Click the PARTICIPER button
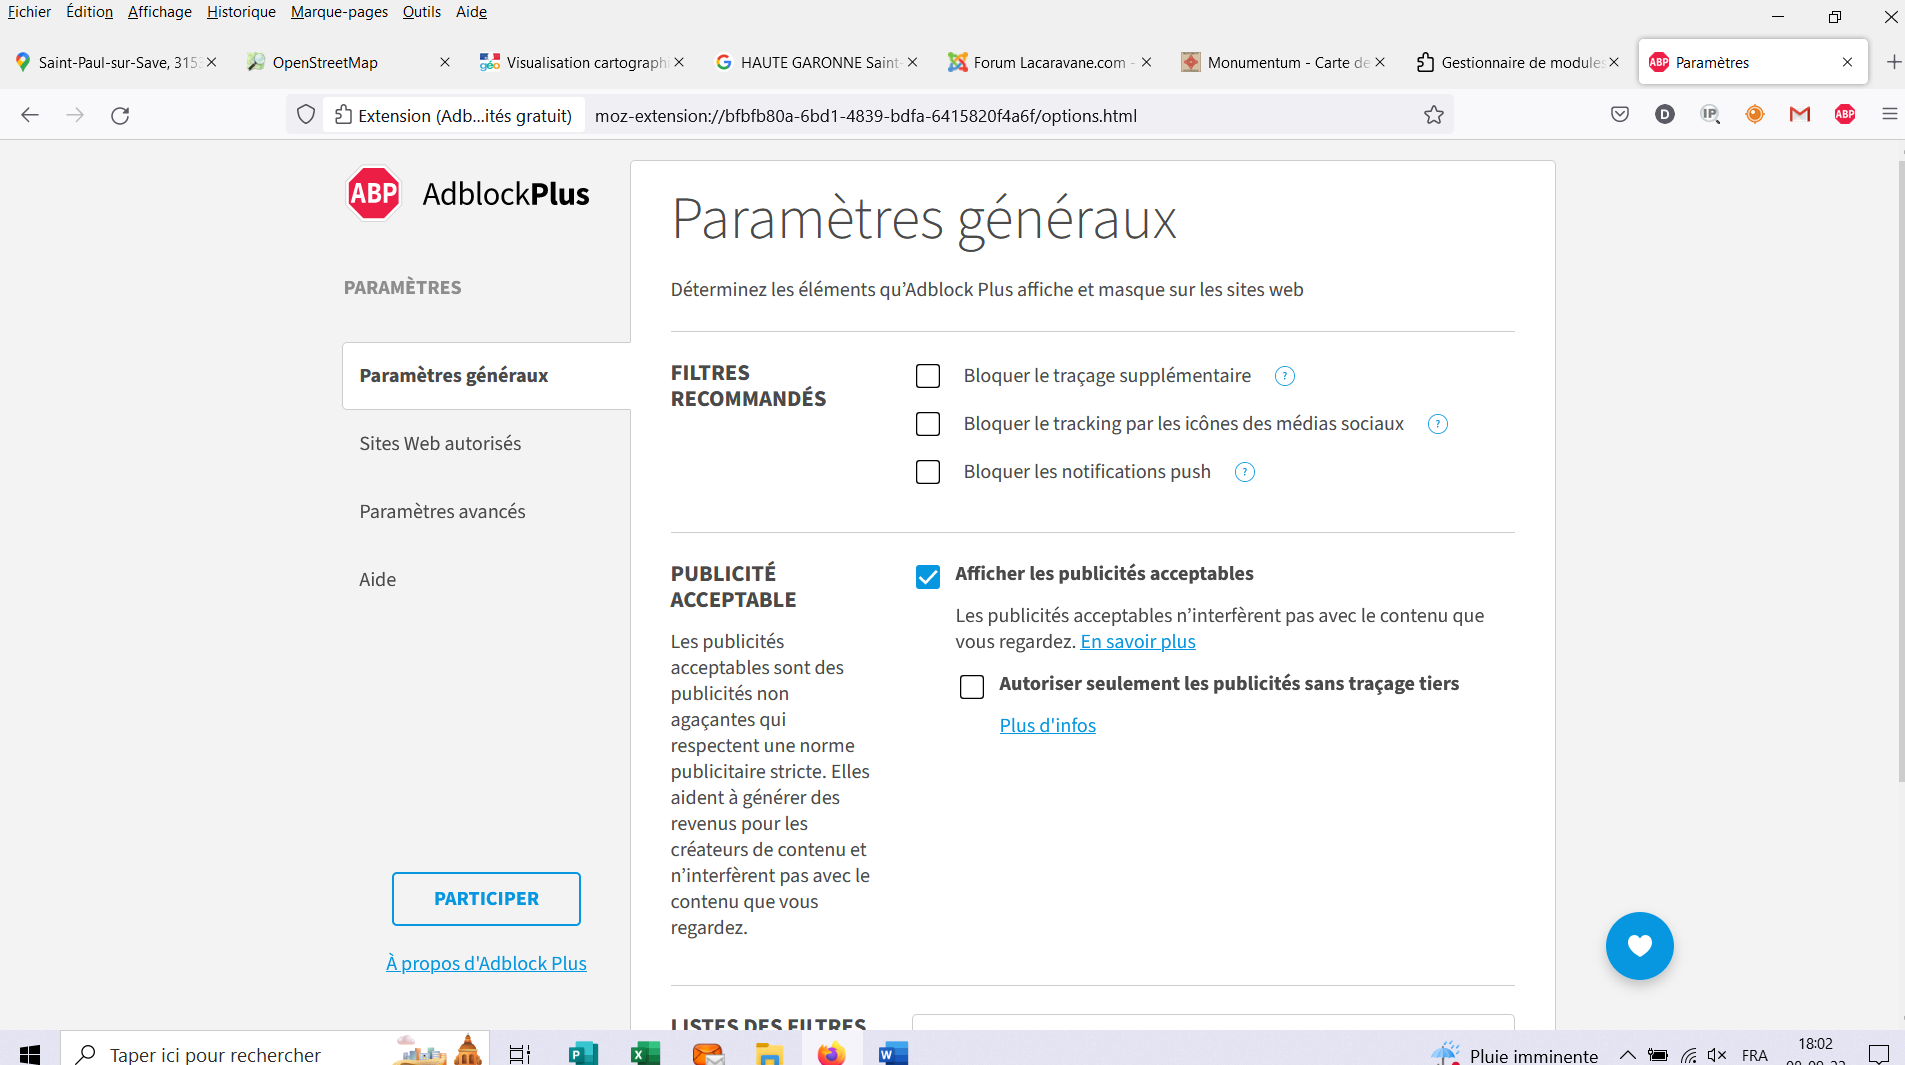1905x1065 pixels. pos(486,898)
